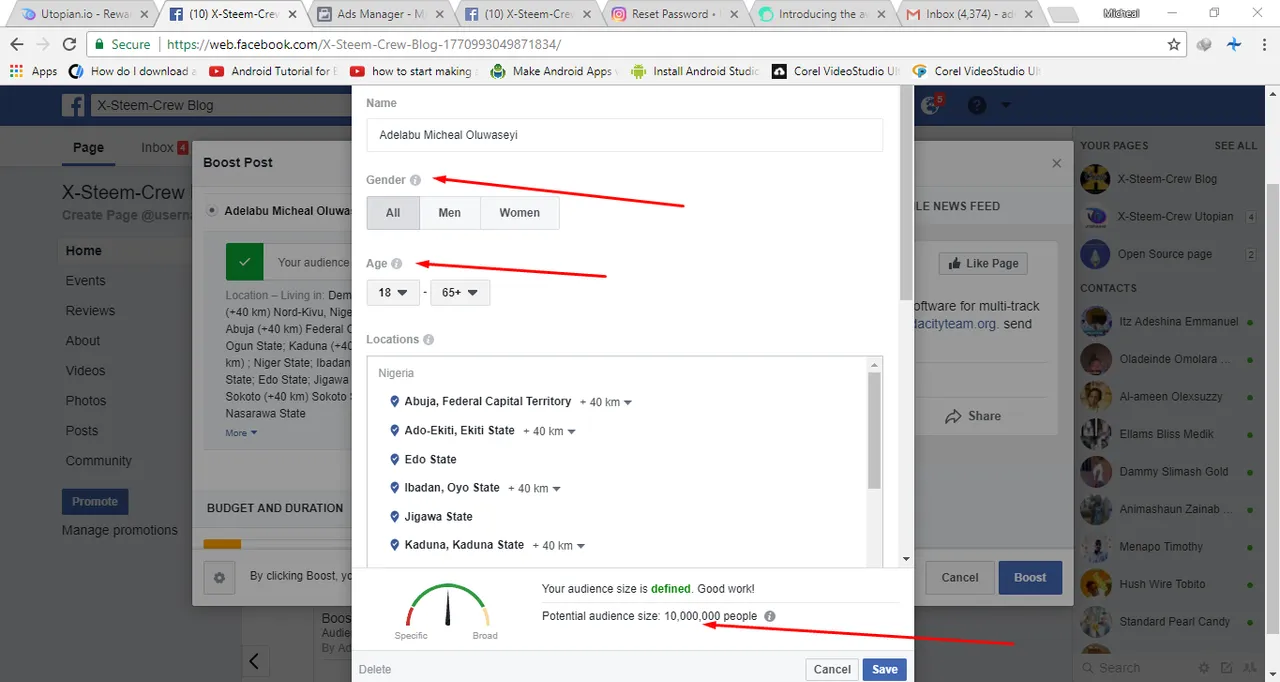This screenshot has height=682, width=1280.
Task: Click the previous arrow below Boost Post
Action: (254, 661)
